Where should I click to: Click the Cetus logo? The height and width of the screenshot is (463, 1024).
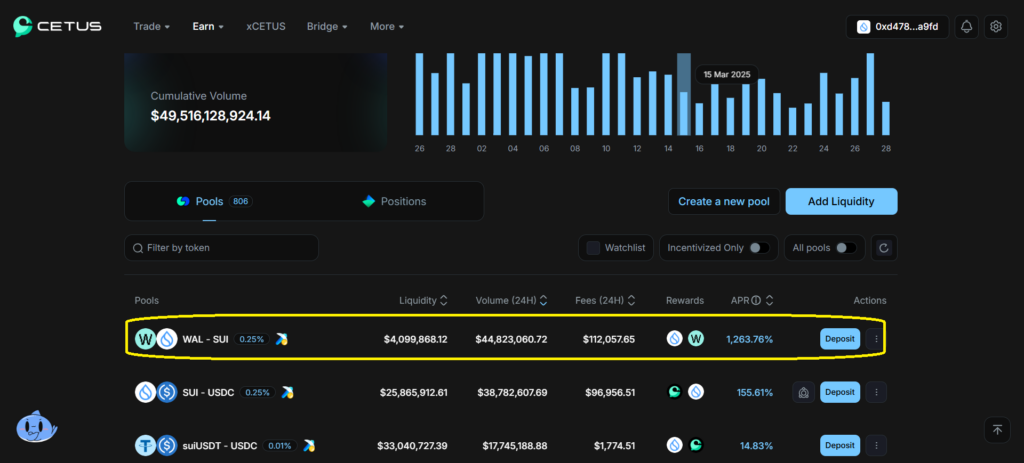[57, 27]
